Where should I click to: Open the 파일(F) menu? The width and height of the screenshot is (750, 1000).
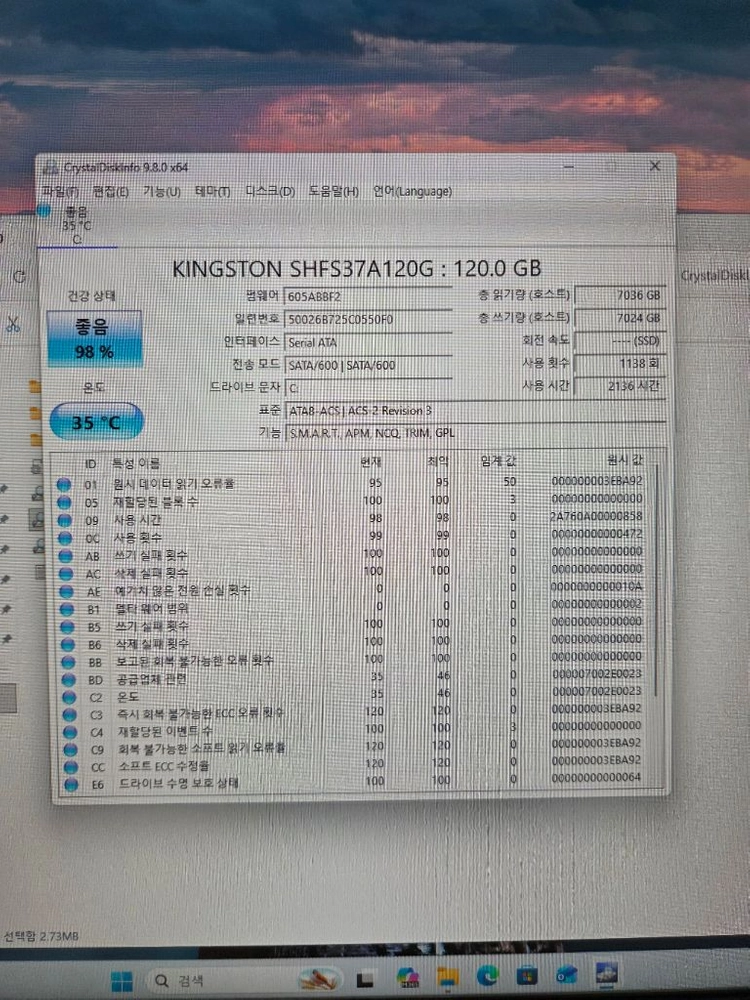click(60, 191)
